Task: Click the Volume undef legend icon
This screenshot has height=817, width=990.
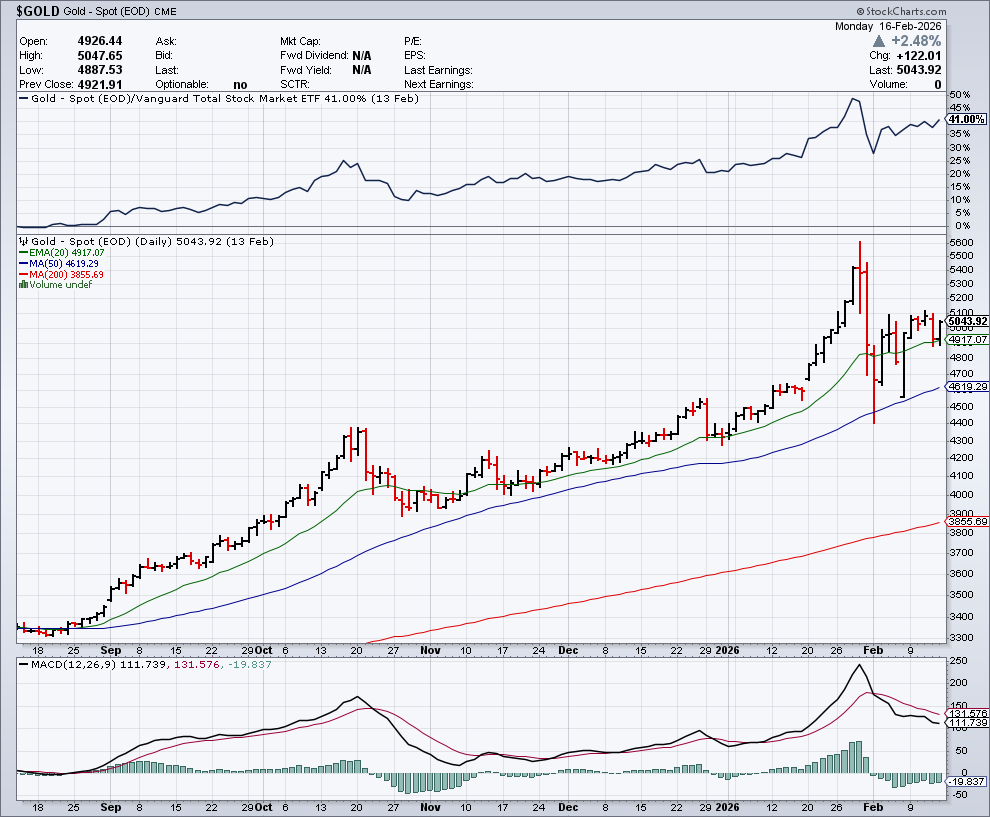Action: [24, 285]
